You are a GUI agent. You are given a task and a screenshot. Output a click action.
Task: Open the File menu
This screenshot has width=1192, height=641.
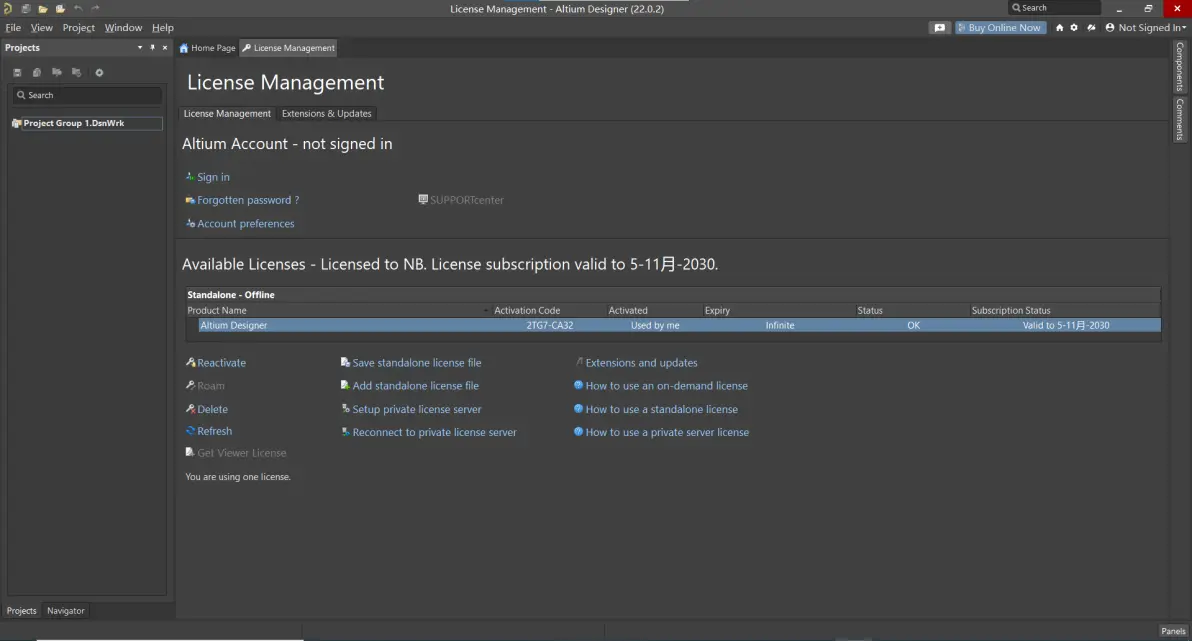[13, 27]
